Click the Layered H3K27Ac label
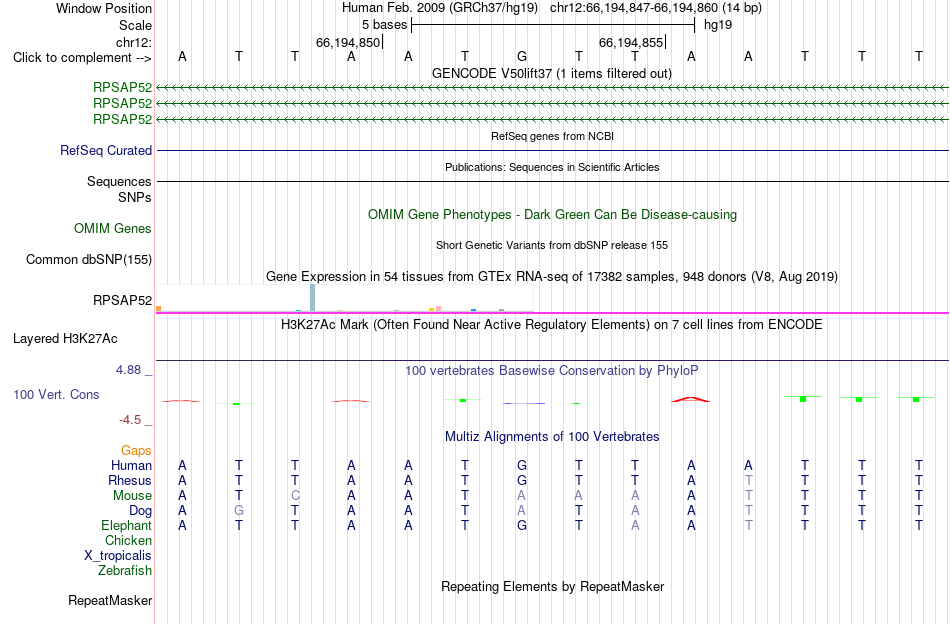This screenshot has width=950, height=624. pyautogui.click(x=65, y=339)
